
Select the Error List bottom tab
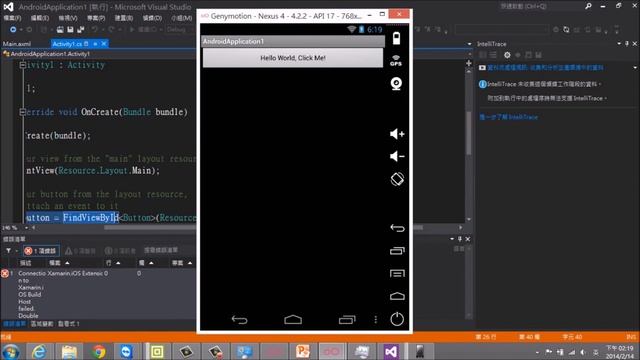click(14, 324)
